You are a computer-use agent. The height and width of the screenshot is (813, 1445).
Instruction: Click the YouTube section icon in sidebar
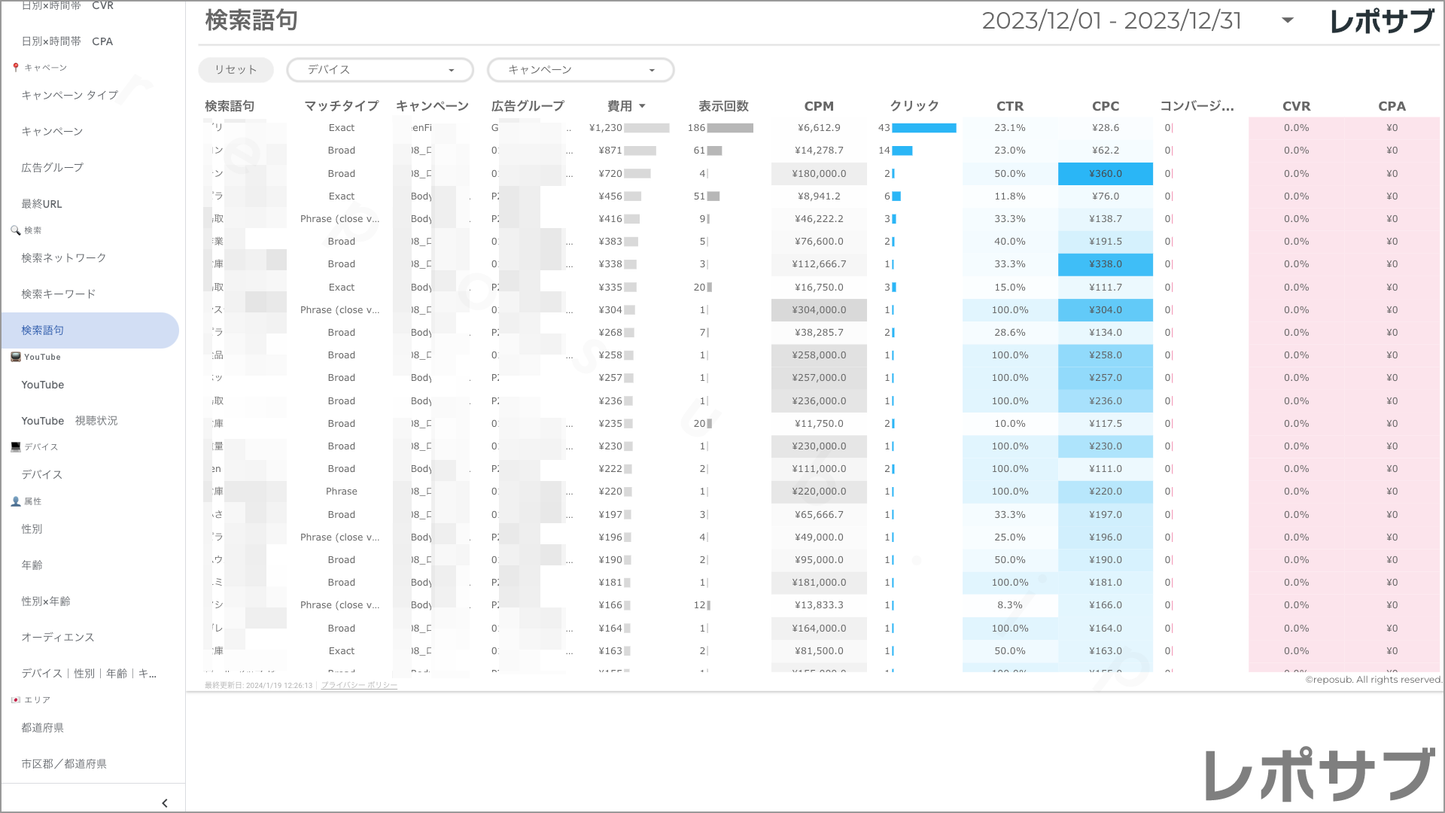15,357
